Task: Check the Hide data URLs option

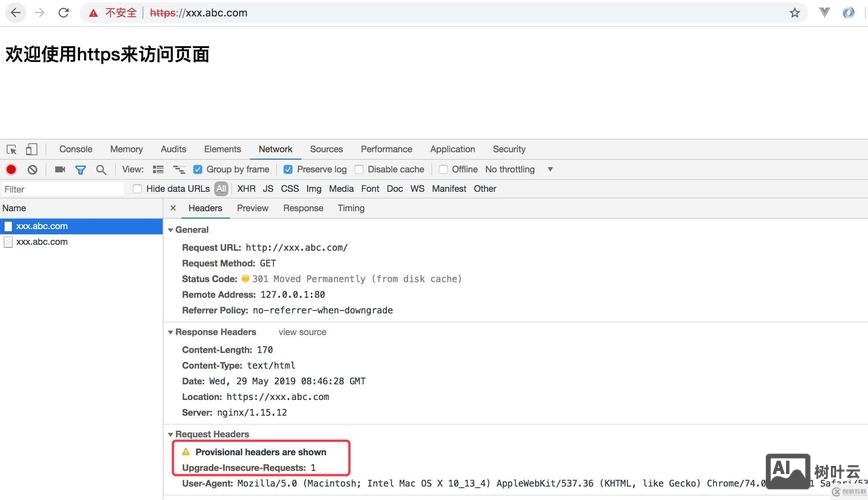Action: coord(138,189)
